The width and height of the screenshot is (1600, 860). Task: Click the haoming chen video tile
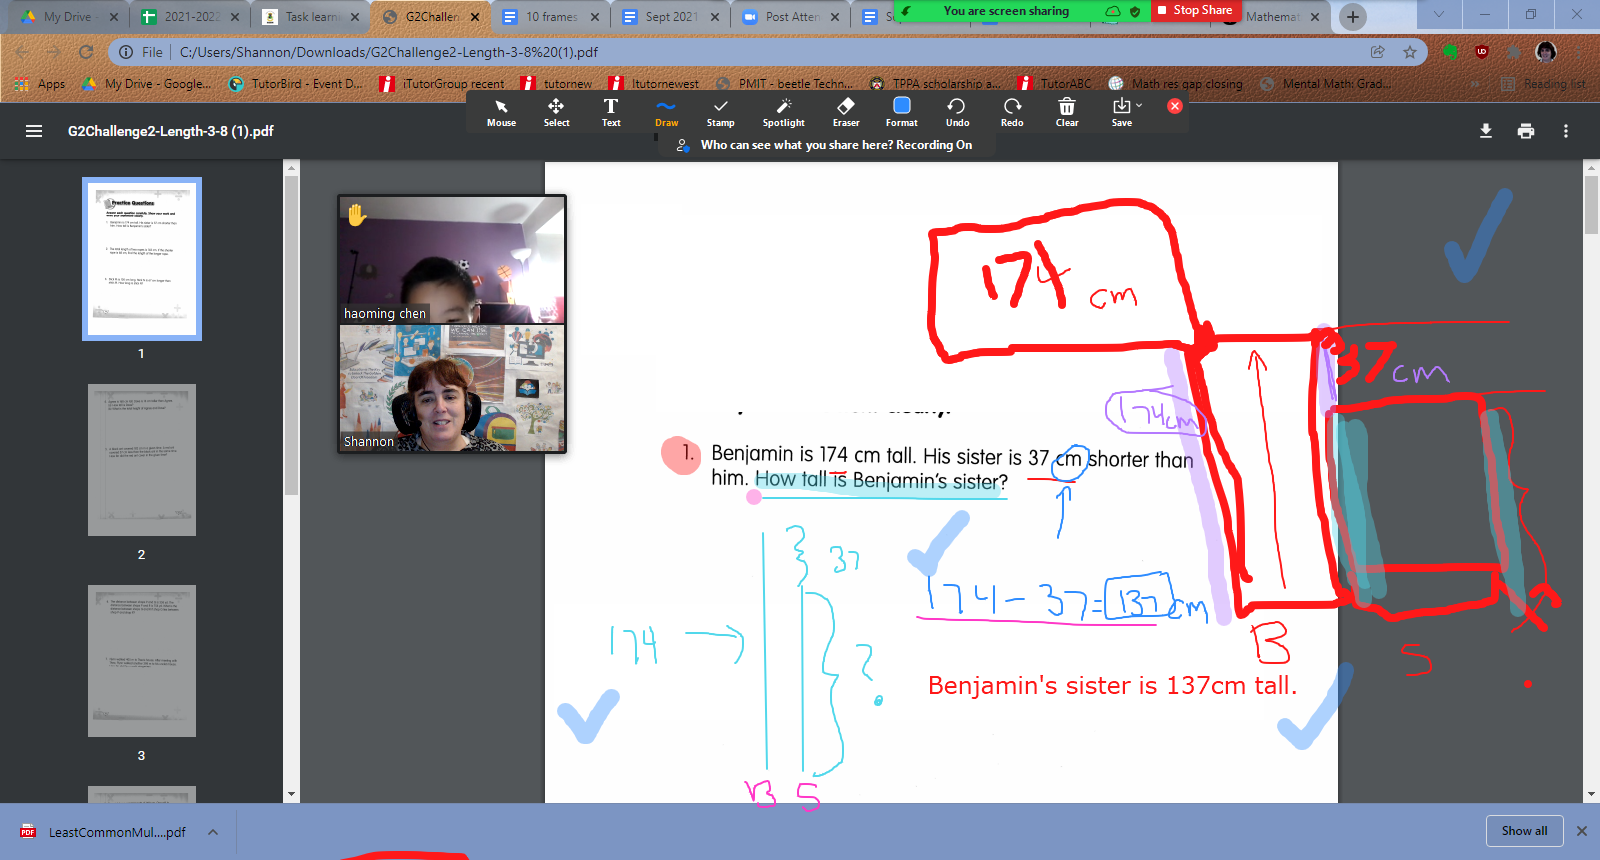(x=452, y=260)
